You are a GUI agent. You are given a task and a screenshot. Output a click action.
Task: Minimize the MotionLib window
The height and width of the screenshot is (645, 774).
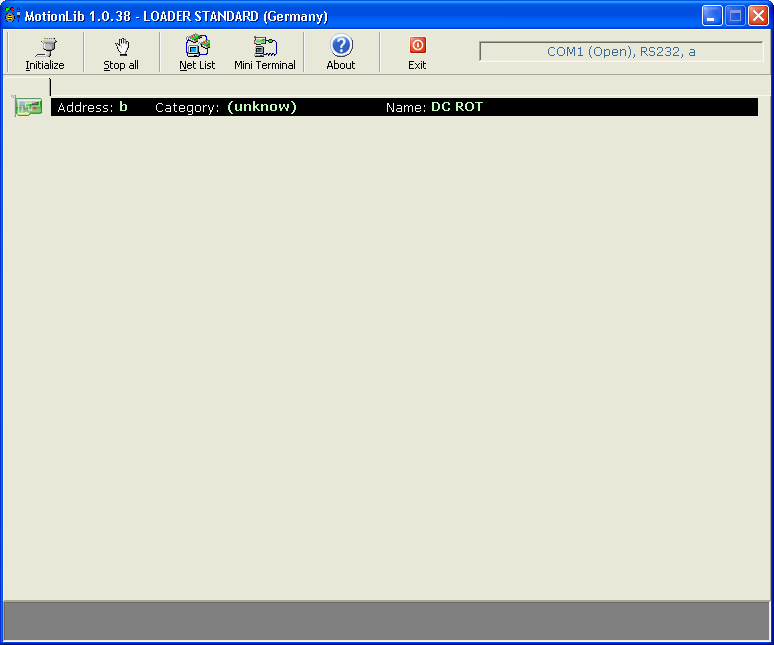(x=712, y=16)
